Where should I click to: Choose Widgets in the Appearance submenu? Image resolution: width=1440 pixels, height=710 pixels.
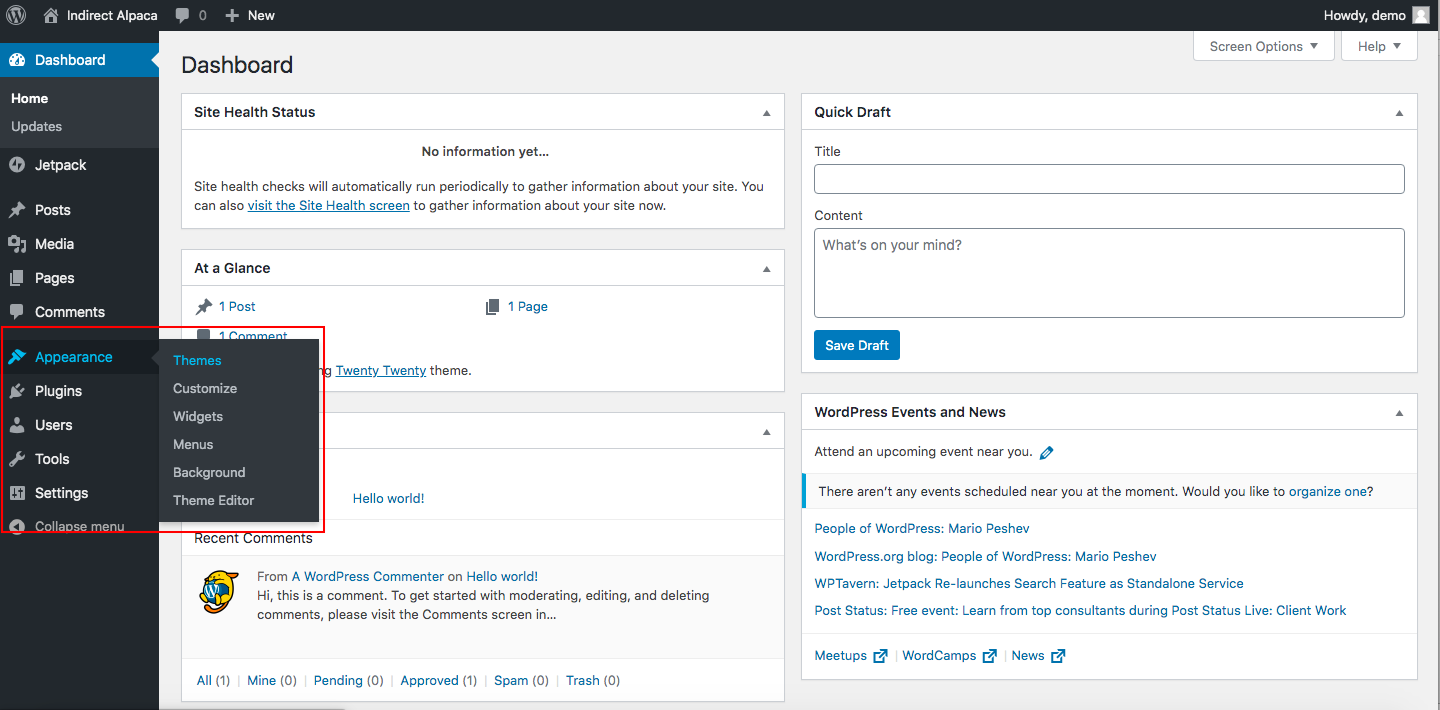point(198,416)
